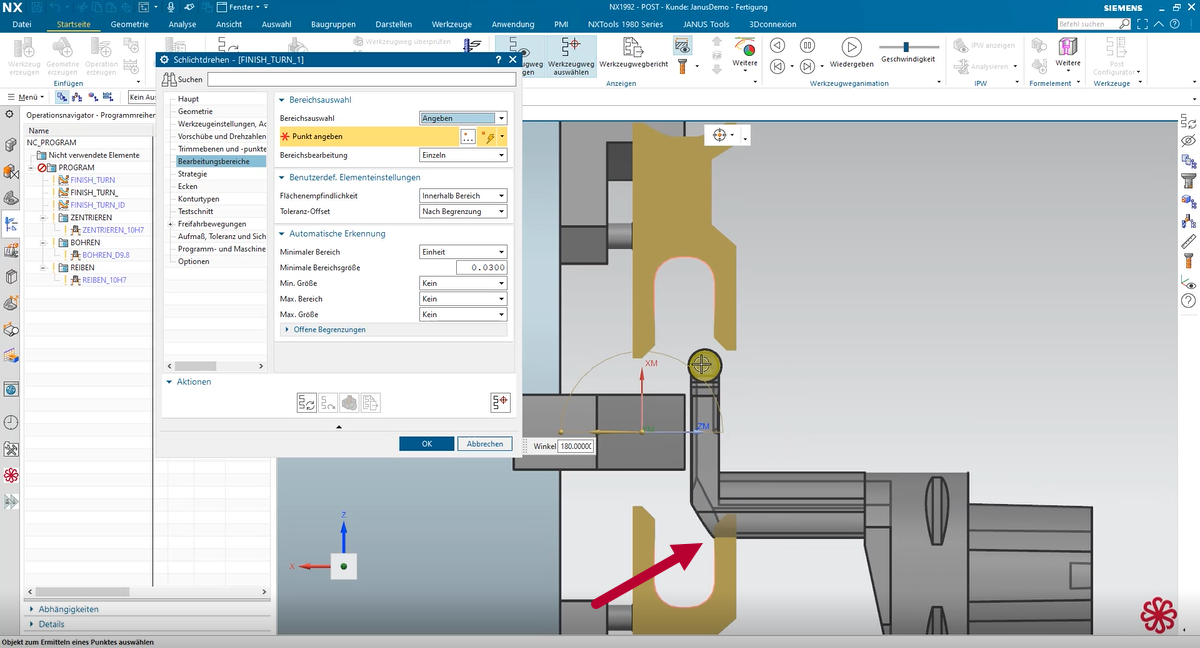The image size is (1200, 648).
Task: Toggle the eye visibility icon on right sidebar
Action: click(x=1188, y=141)
